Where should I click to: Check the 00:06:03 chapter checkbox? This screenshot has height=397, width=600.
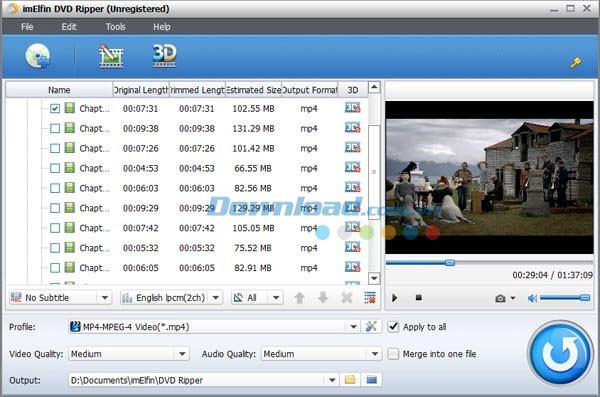(x=55, y=188)
